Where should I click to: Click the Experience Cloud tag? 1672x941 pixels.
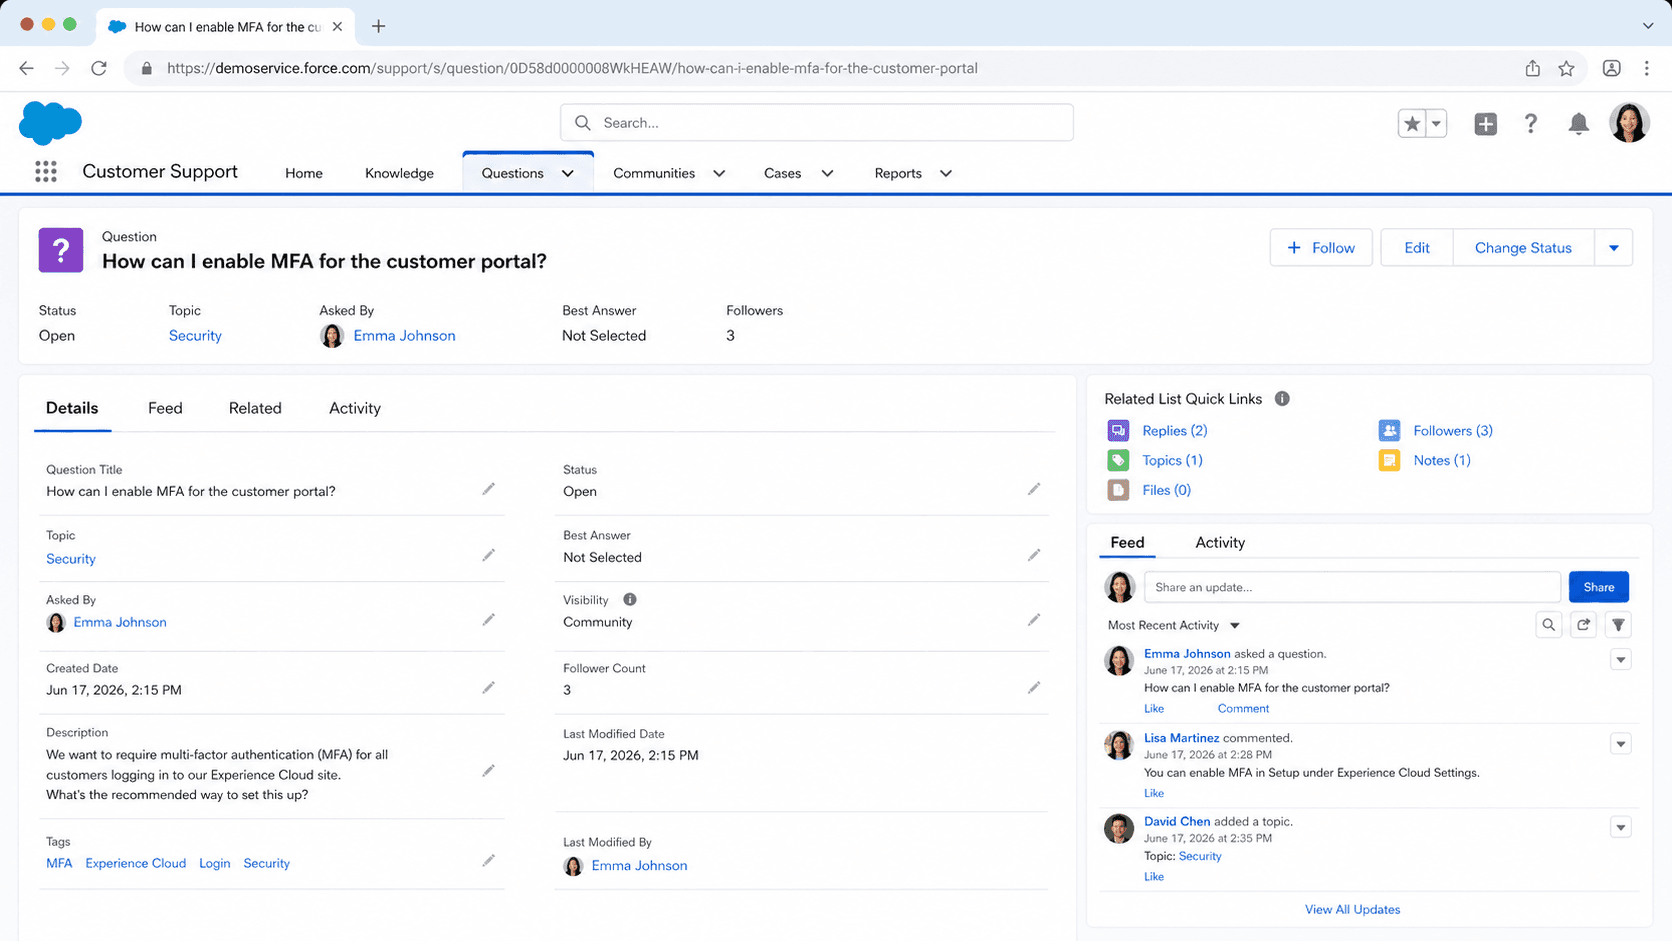(136, 863)
